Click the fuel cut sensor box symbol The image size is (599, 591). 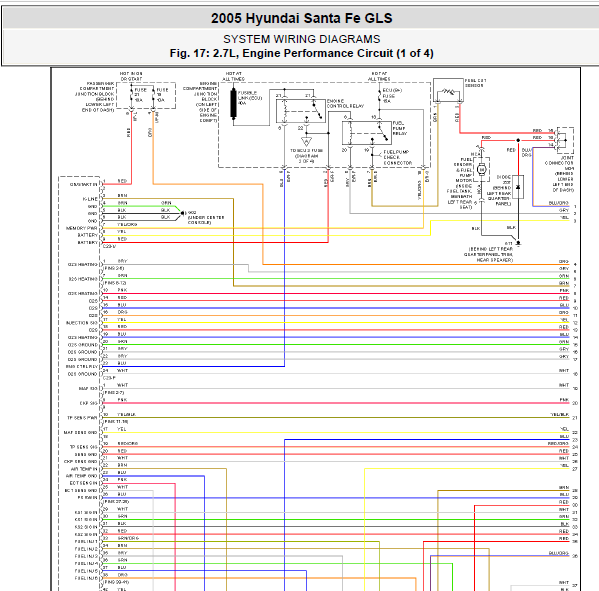[448, 91]
